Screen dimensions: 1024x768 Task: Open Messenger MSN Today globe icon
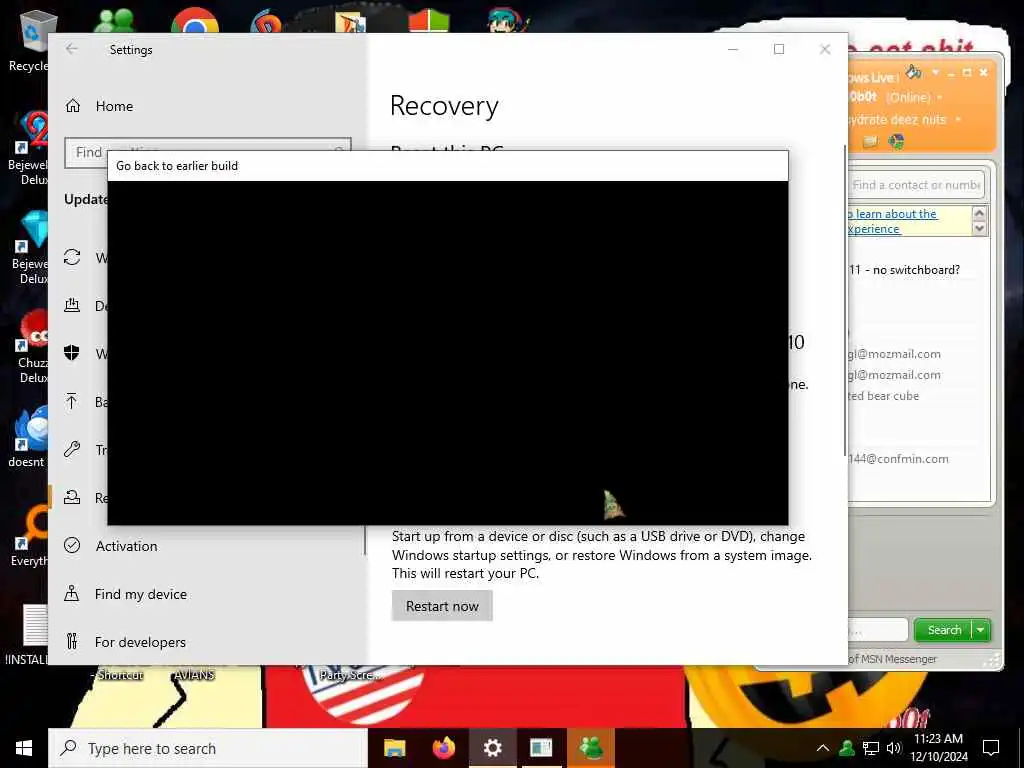897,141
